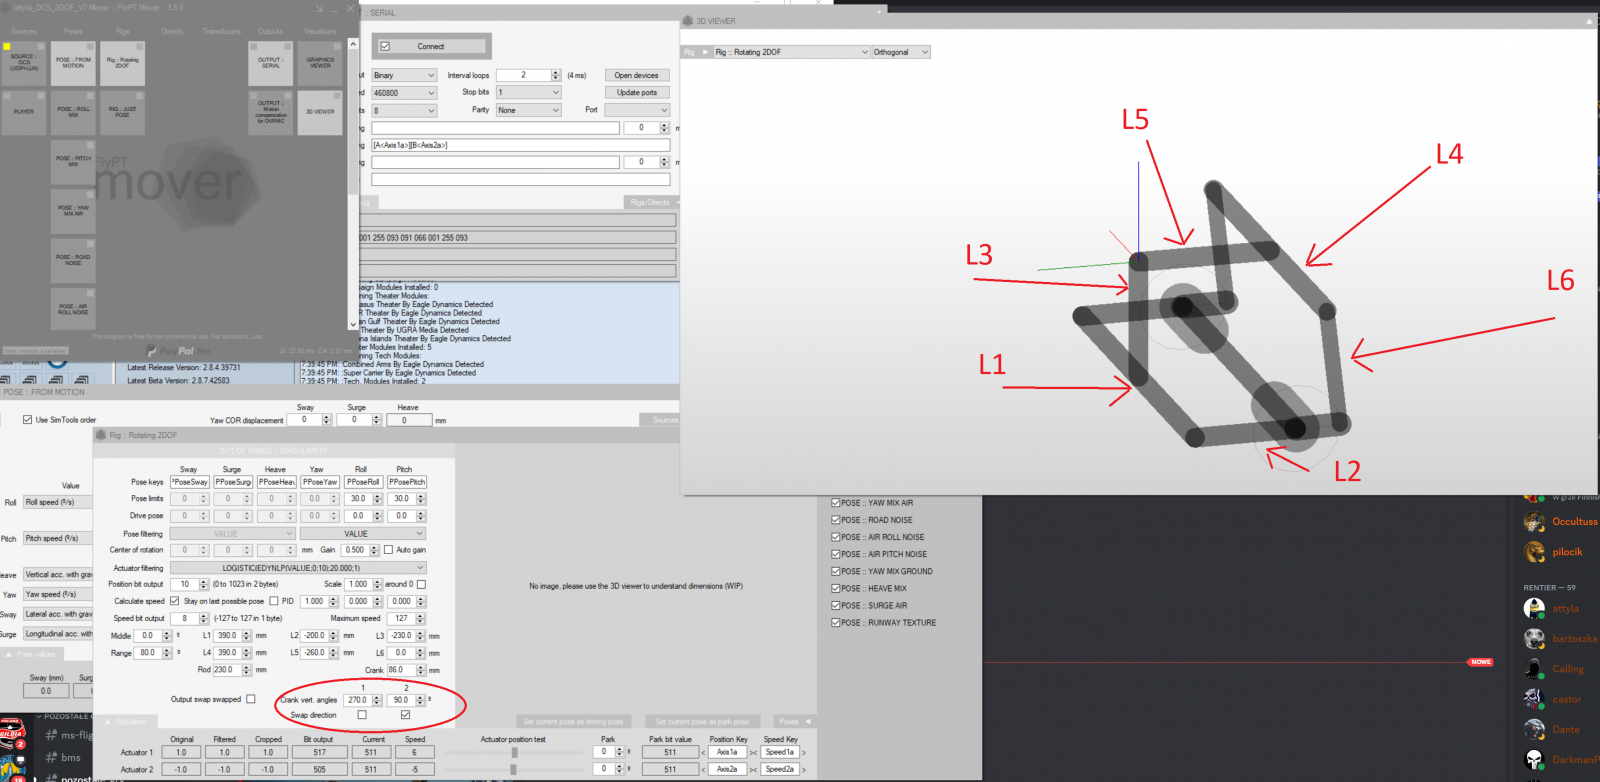Click the Update ports button
Screen dimensions: 1600x782
pos(636,93)
